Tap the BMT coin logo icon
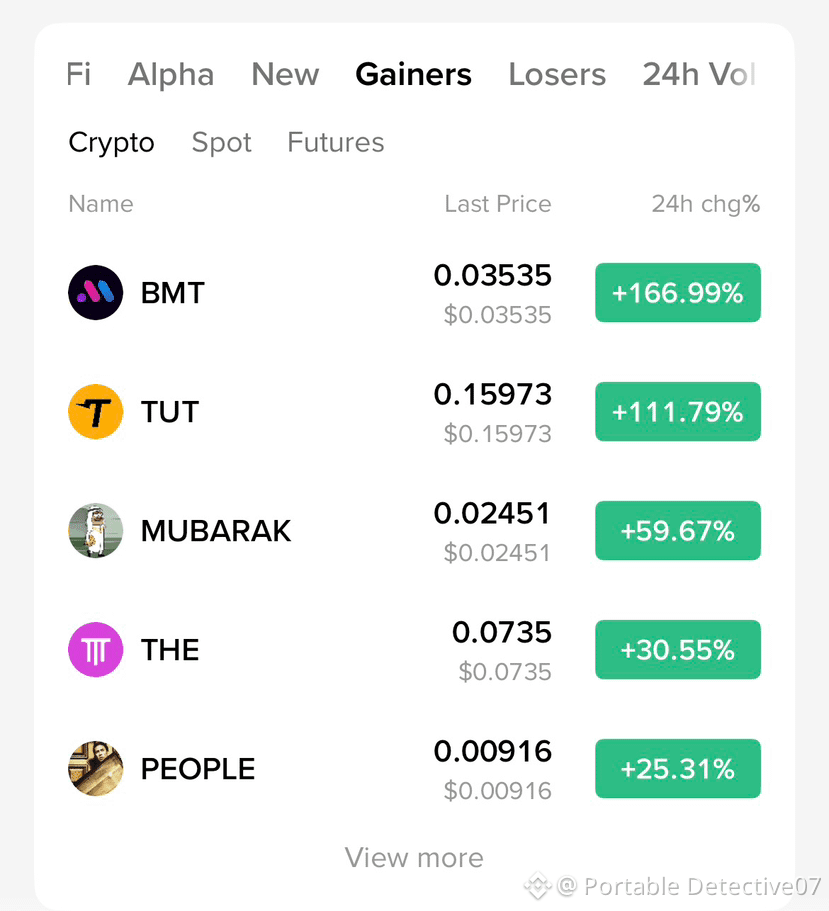 (x=95, y=292)
